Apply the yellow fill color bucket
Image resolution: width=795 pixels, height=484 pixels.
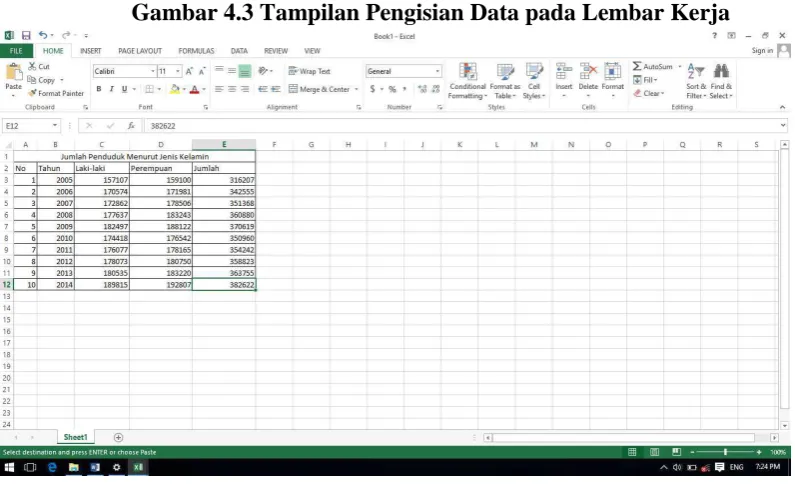tap(175, 89)
